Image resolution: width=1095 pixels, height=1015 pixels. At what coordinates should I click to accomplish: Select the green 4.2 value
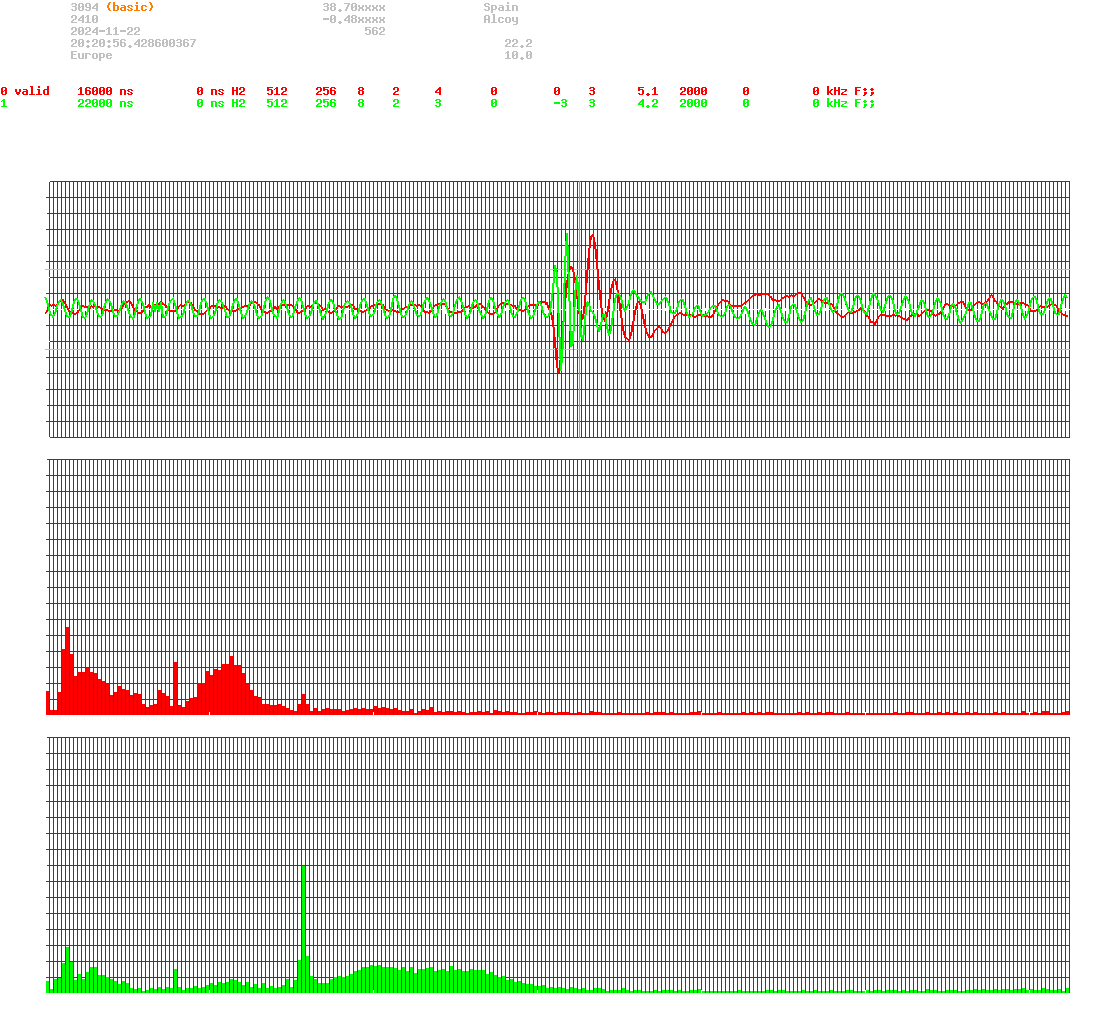point(647,103)
